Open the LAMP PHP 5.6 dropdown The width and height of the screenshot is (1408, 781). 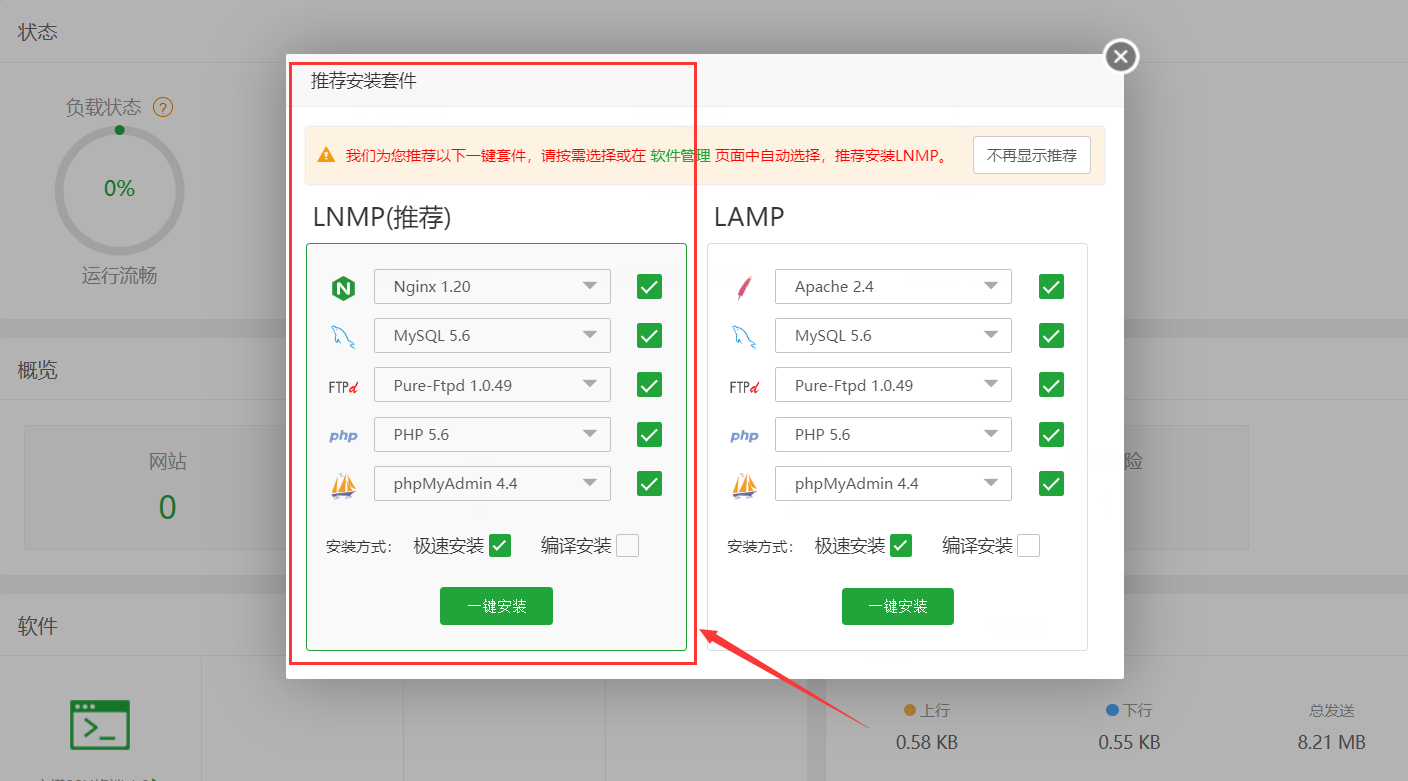tap(893, 434)
